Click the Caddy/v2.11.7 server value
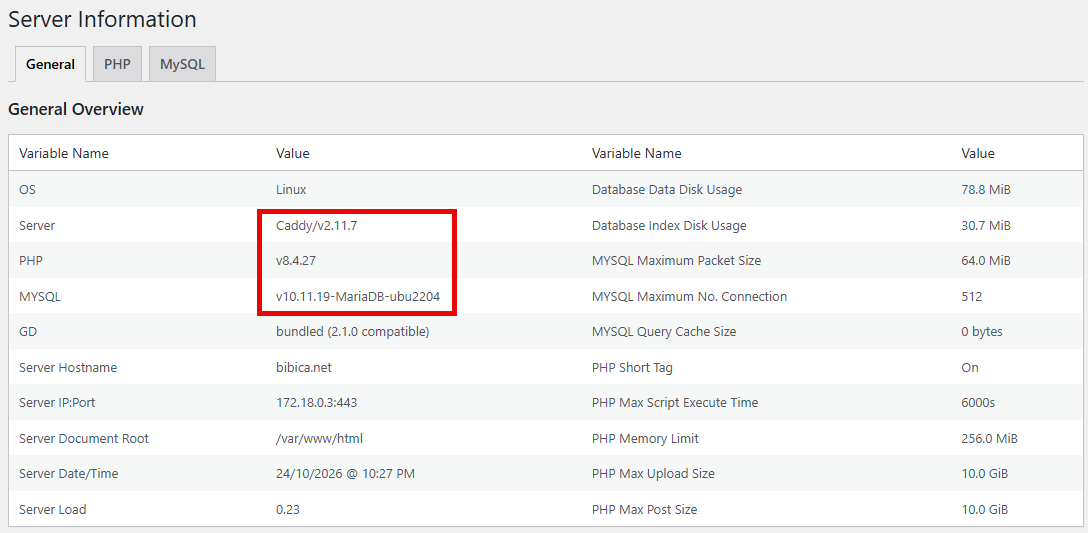Screen dimensions: 1088x533 [x=316, y=226]
